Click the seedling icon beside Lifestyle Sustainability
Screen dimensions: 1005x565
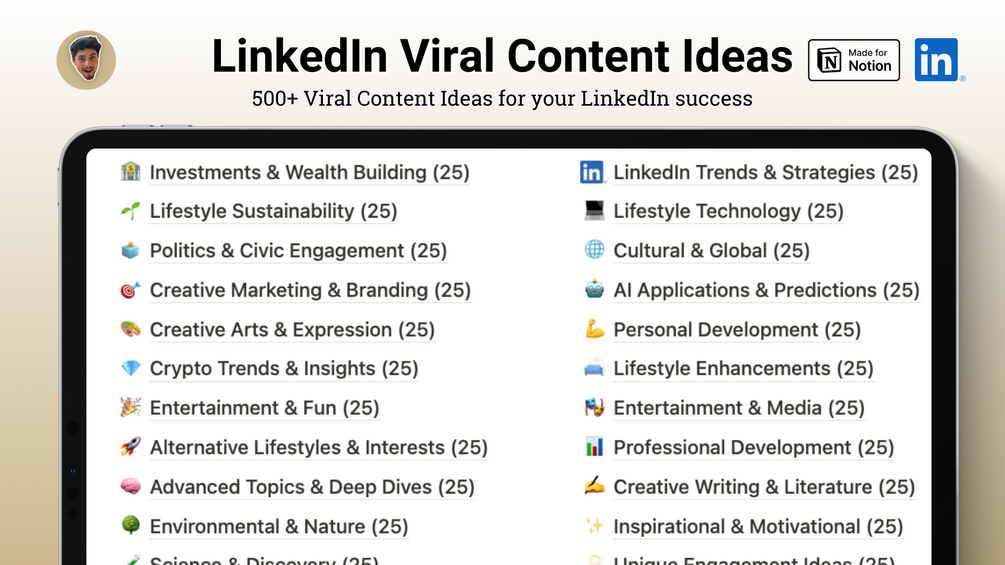click(x=131, y=211)
